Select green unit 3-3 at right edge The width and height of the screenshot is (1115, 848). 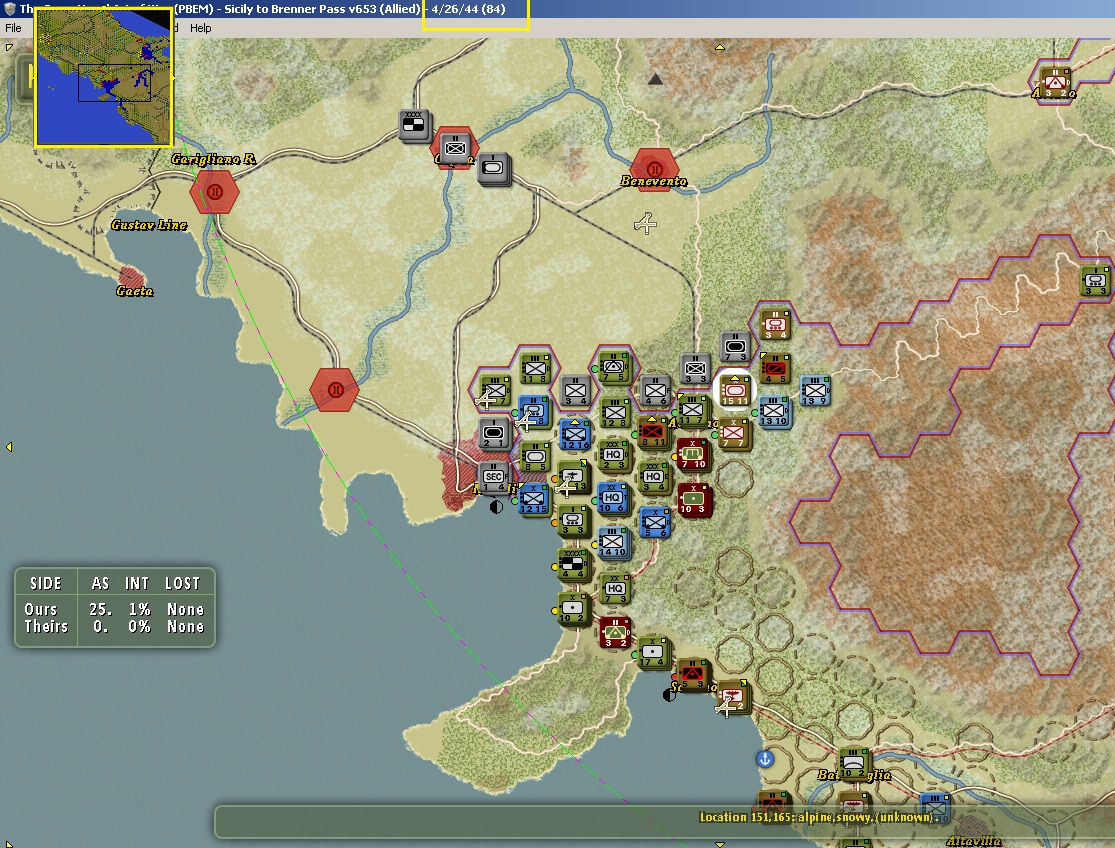coord(1096,281)
